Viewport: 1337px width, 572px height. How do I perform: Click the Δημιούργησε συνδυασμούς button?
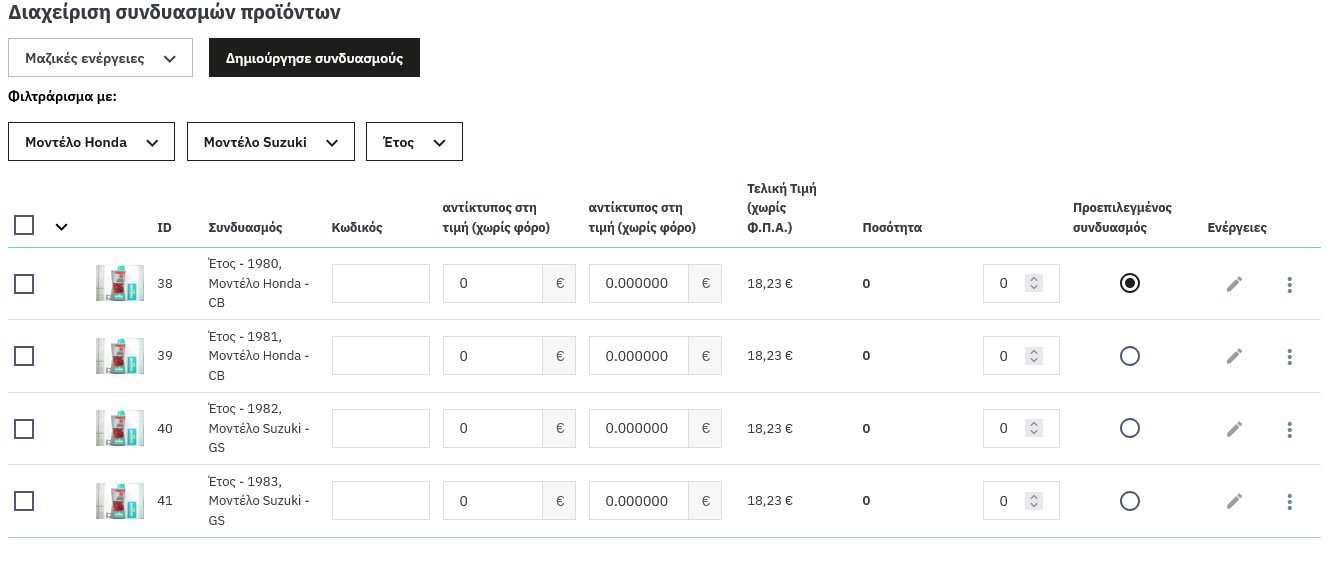tap(314, 58)
